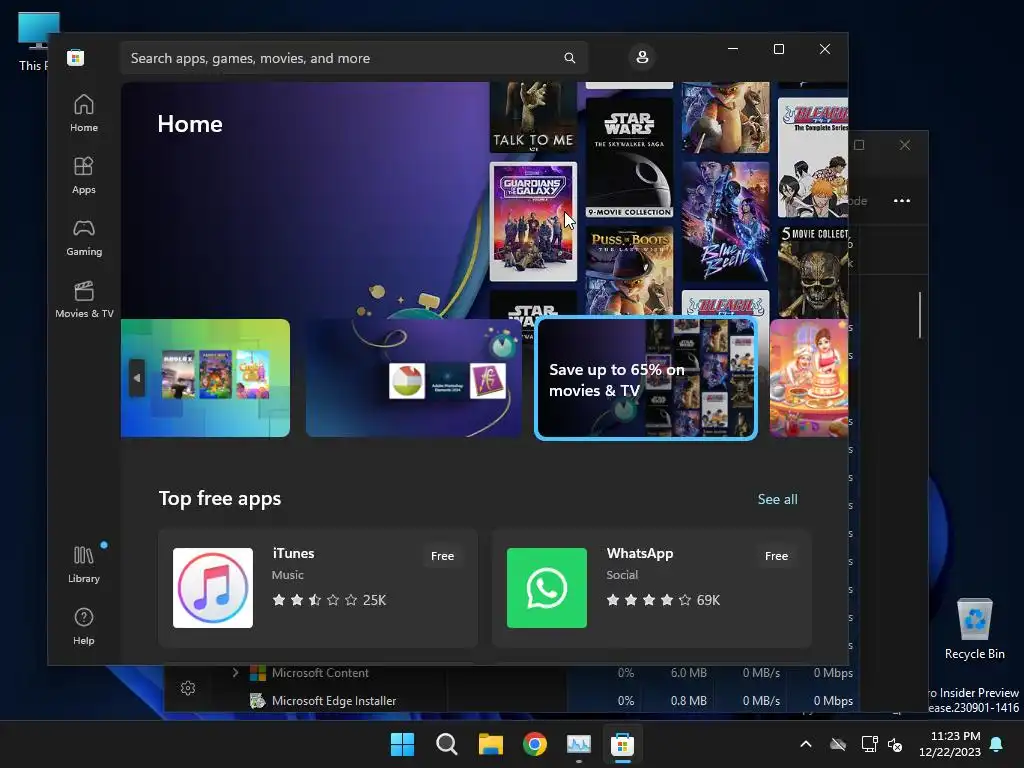Image resolution: width=1024 pixels, height=768 pixels.
Task: Open notification bell in taskbar
Action: (997, 744)
